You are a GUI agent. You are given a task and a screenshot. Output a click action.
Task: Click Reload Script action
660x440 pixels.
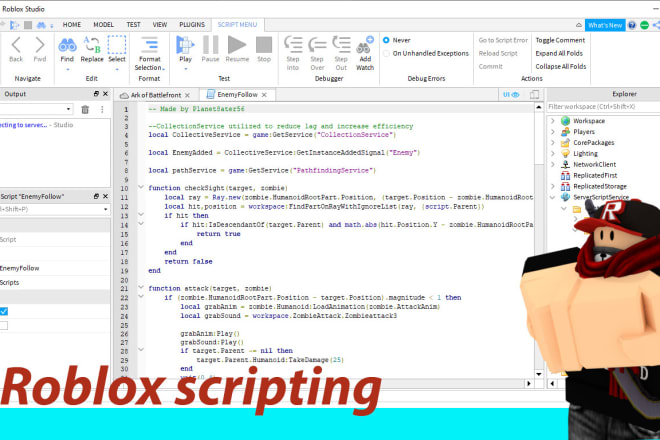(x=498, y=53)
